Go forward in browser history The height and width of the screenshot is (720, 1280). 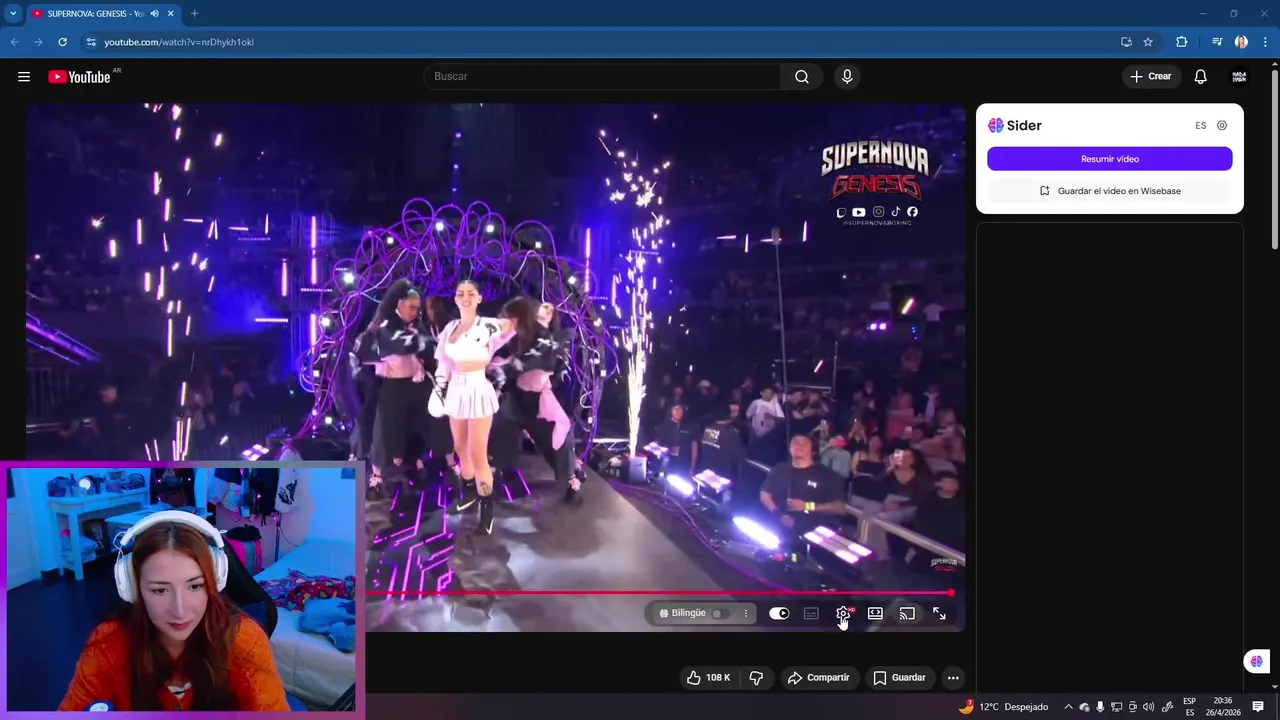[x=38, y=42]
